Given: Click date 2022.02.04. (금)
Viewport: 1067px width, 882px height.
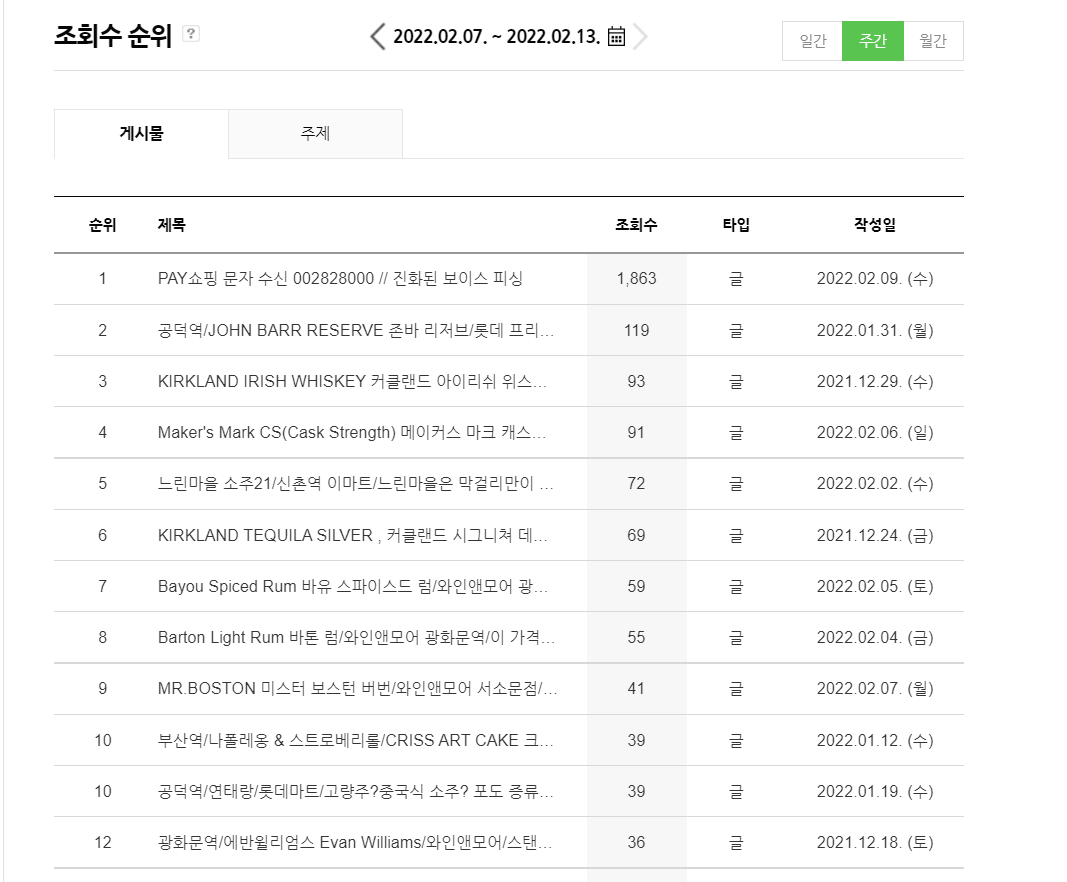Looking at the screenshot, I should click(x=875, y=637).
